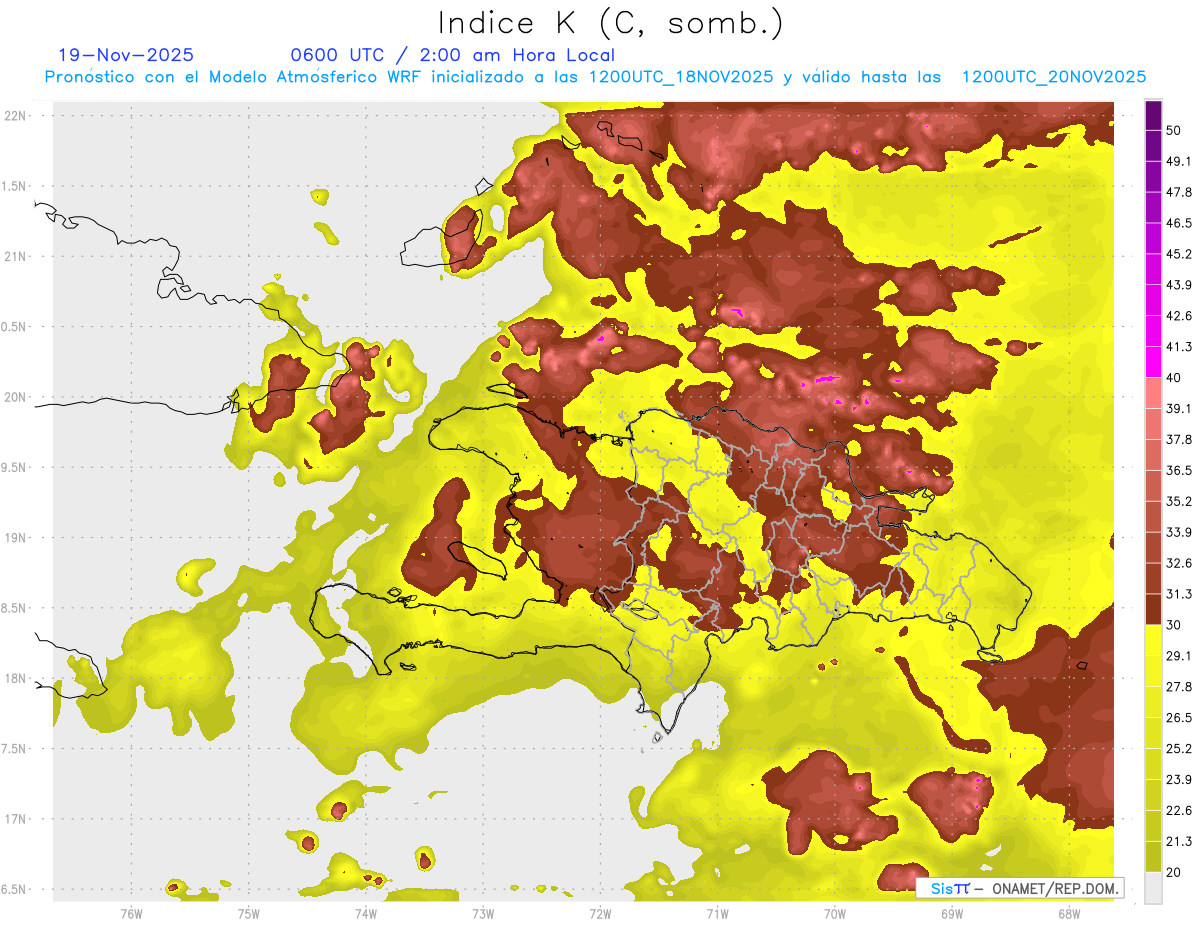
Task: Click the colorbar value 49.1
Action: (x=1179, y=162)
